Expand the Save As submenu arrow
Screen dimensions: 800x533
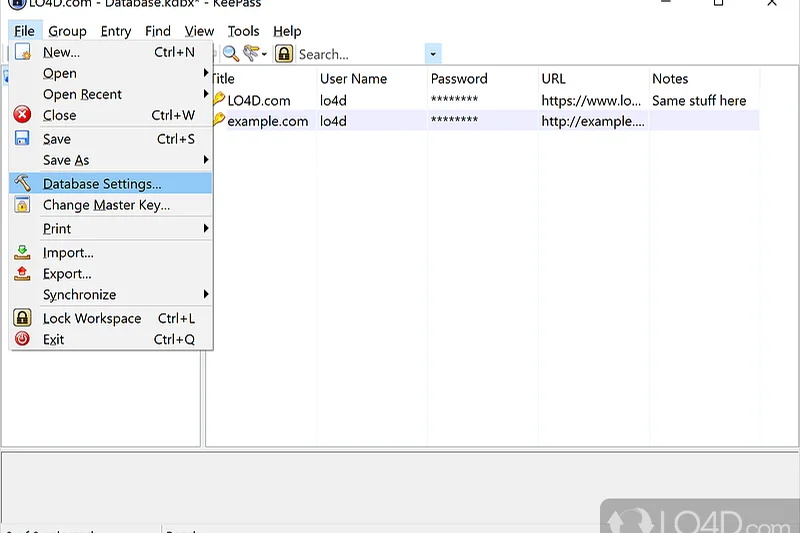206,160
